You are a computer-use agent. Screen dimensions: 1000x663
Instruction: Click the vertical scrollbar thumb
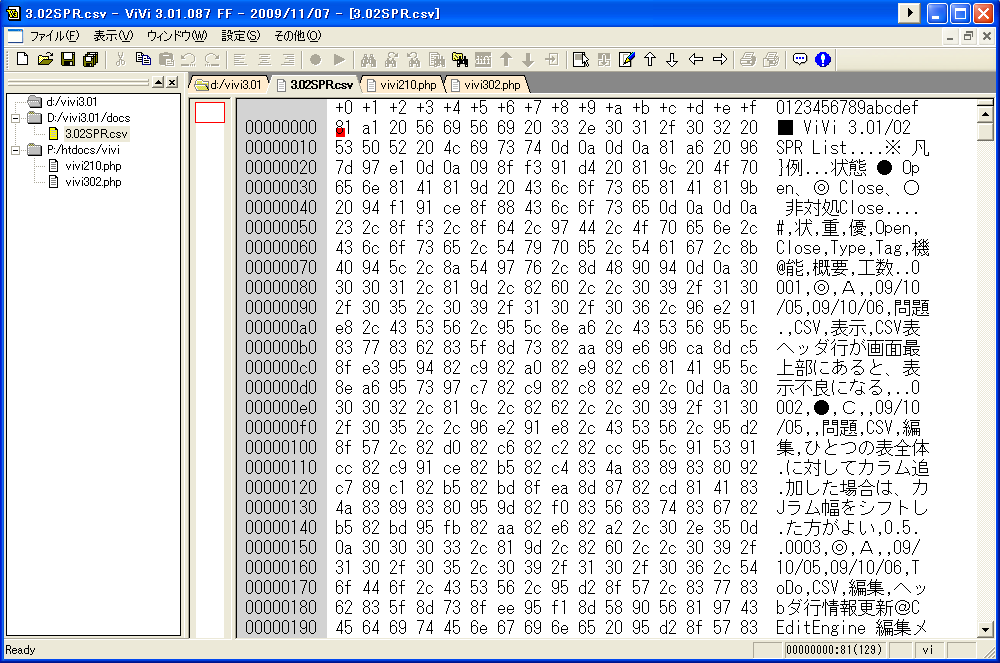(x=985, y=131)
